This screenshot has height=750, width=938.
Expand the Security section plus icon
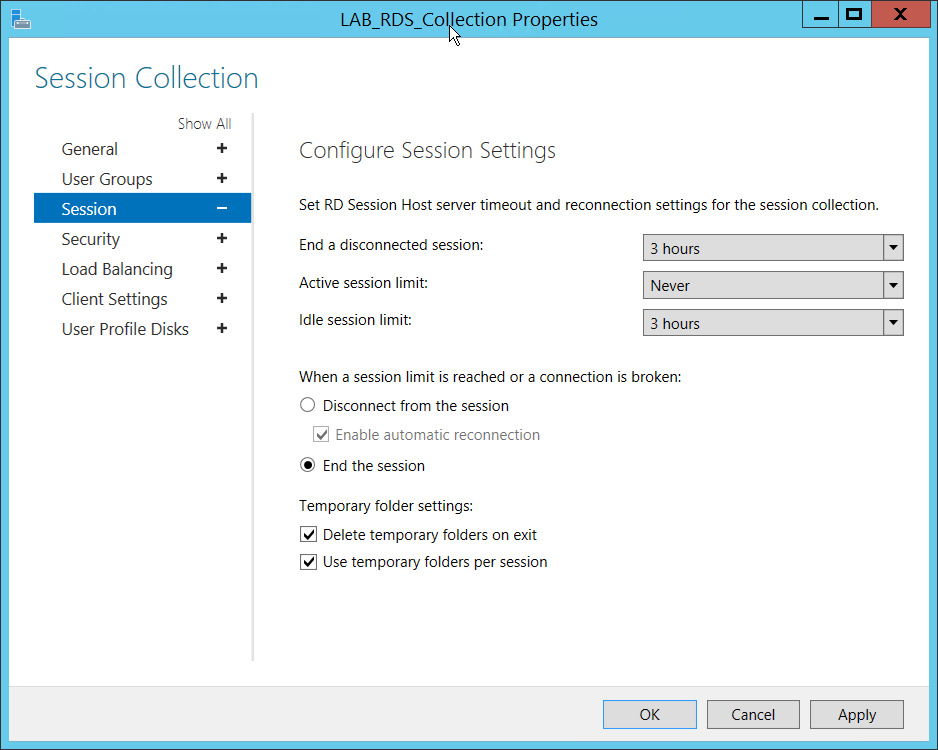coord(222,239)
